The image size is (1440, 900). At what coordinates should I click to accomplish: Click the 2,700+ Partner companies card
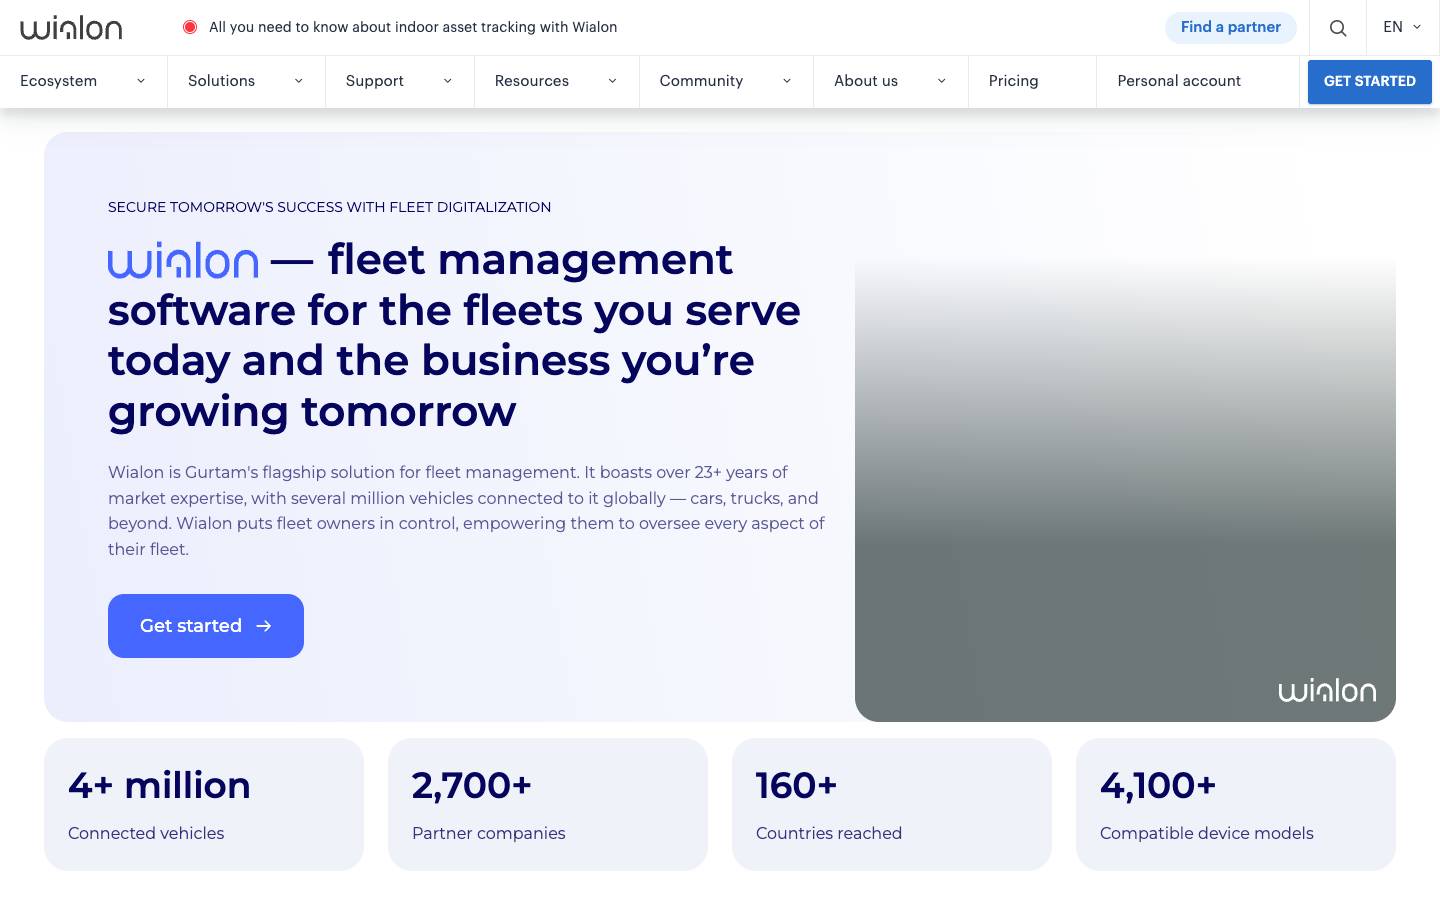tap(548, 804)
